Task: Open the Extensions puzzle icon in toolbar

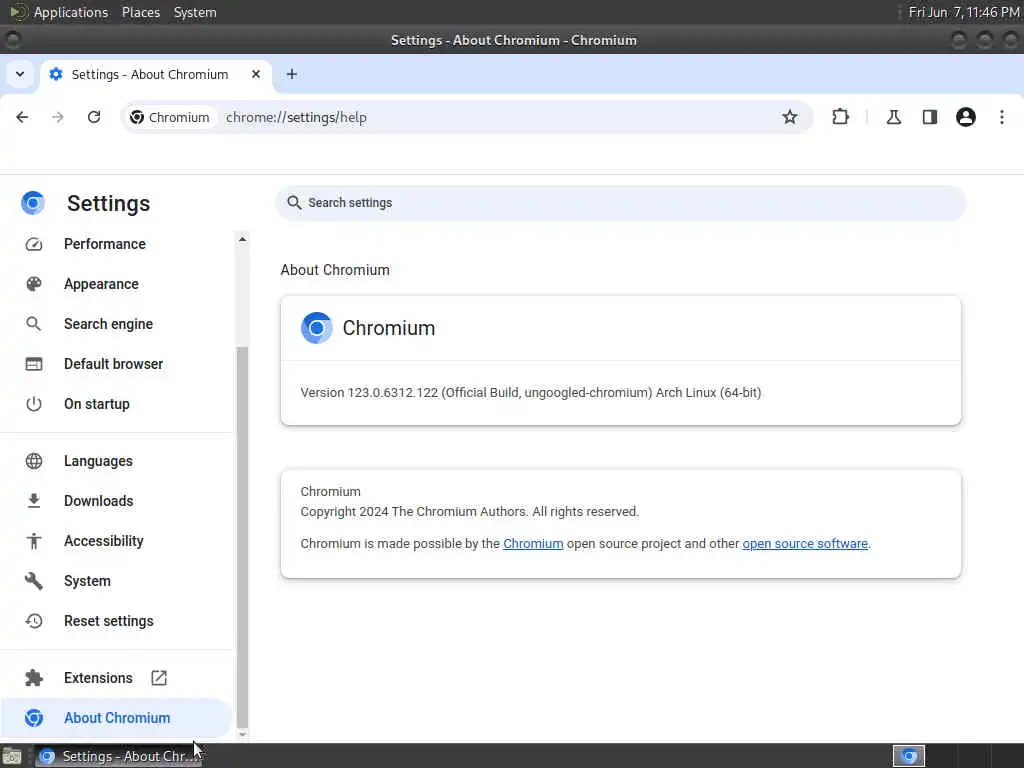Action: (840, 117)
